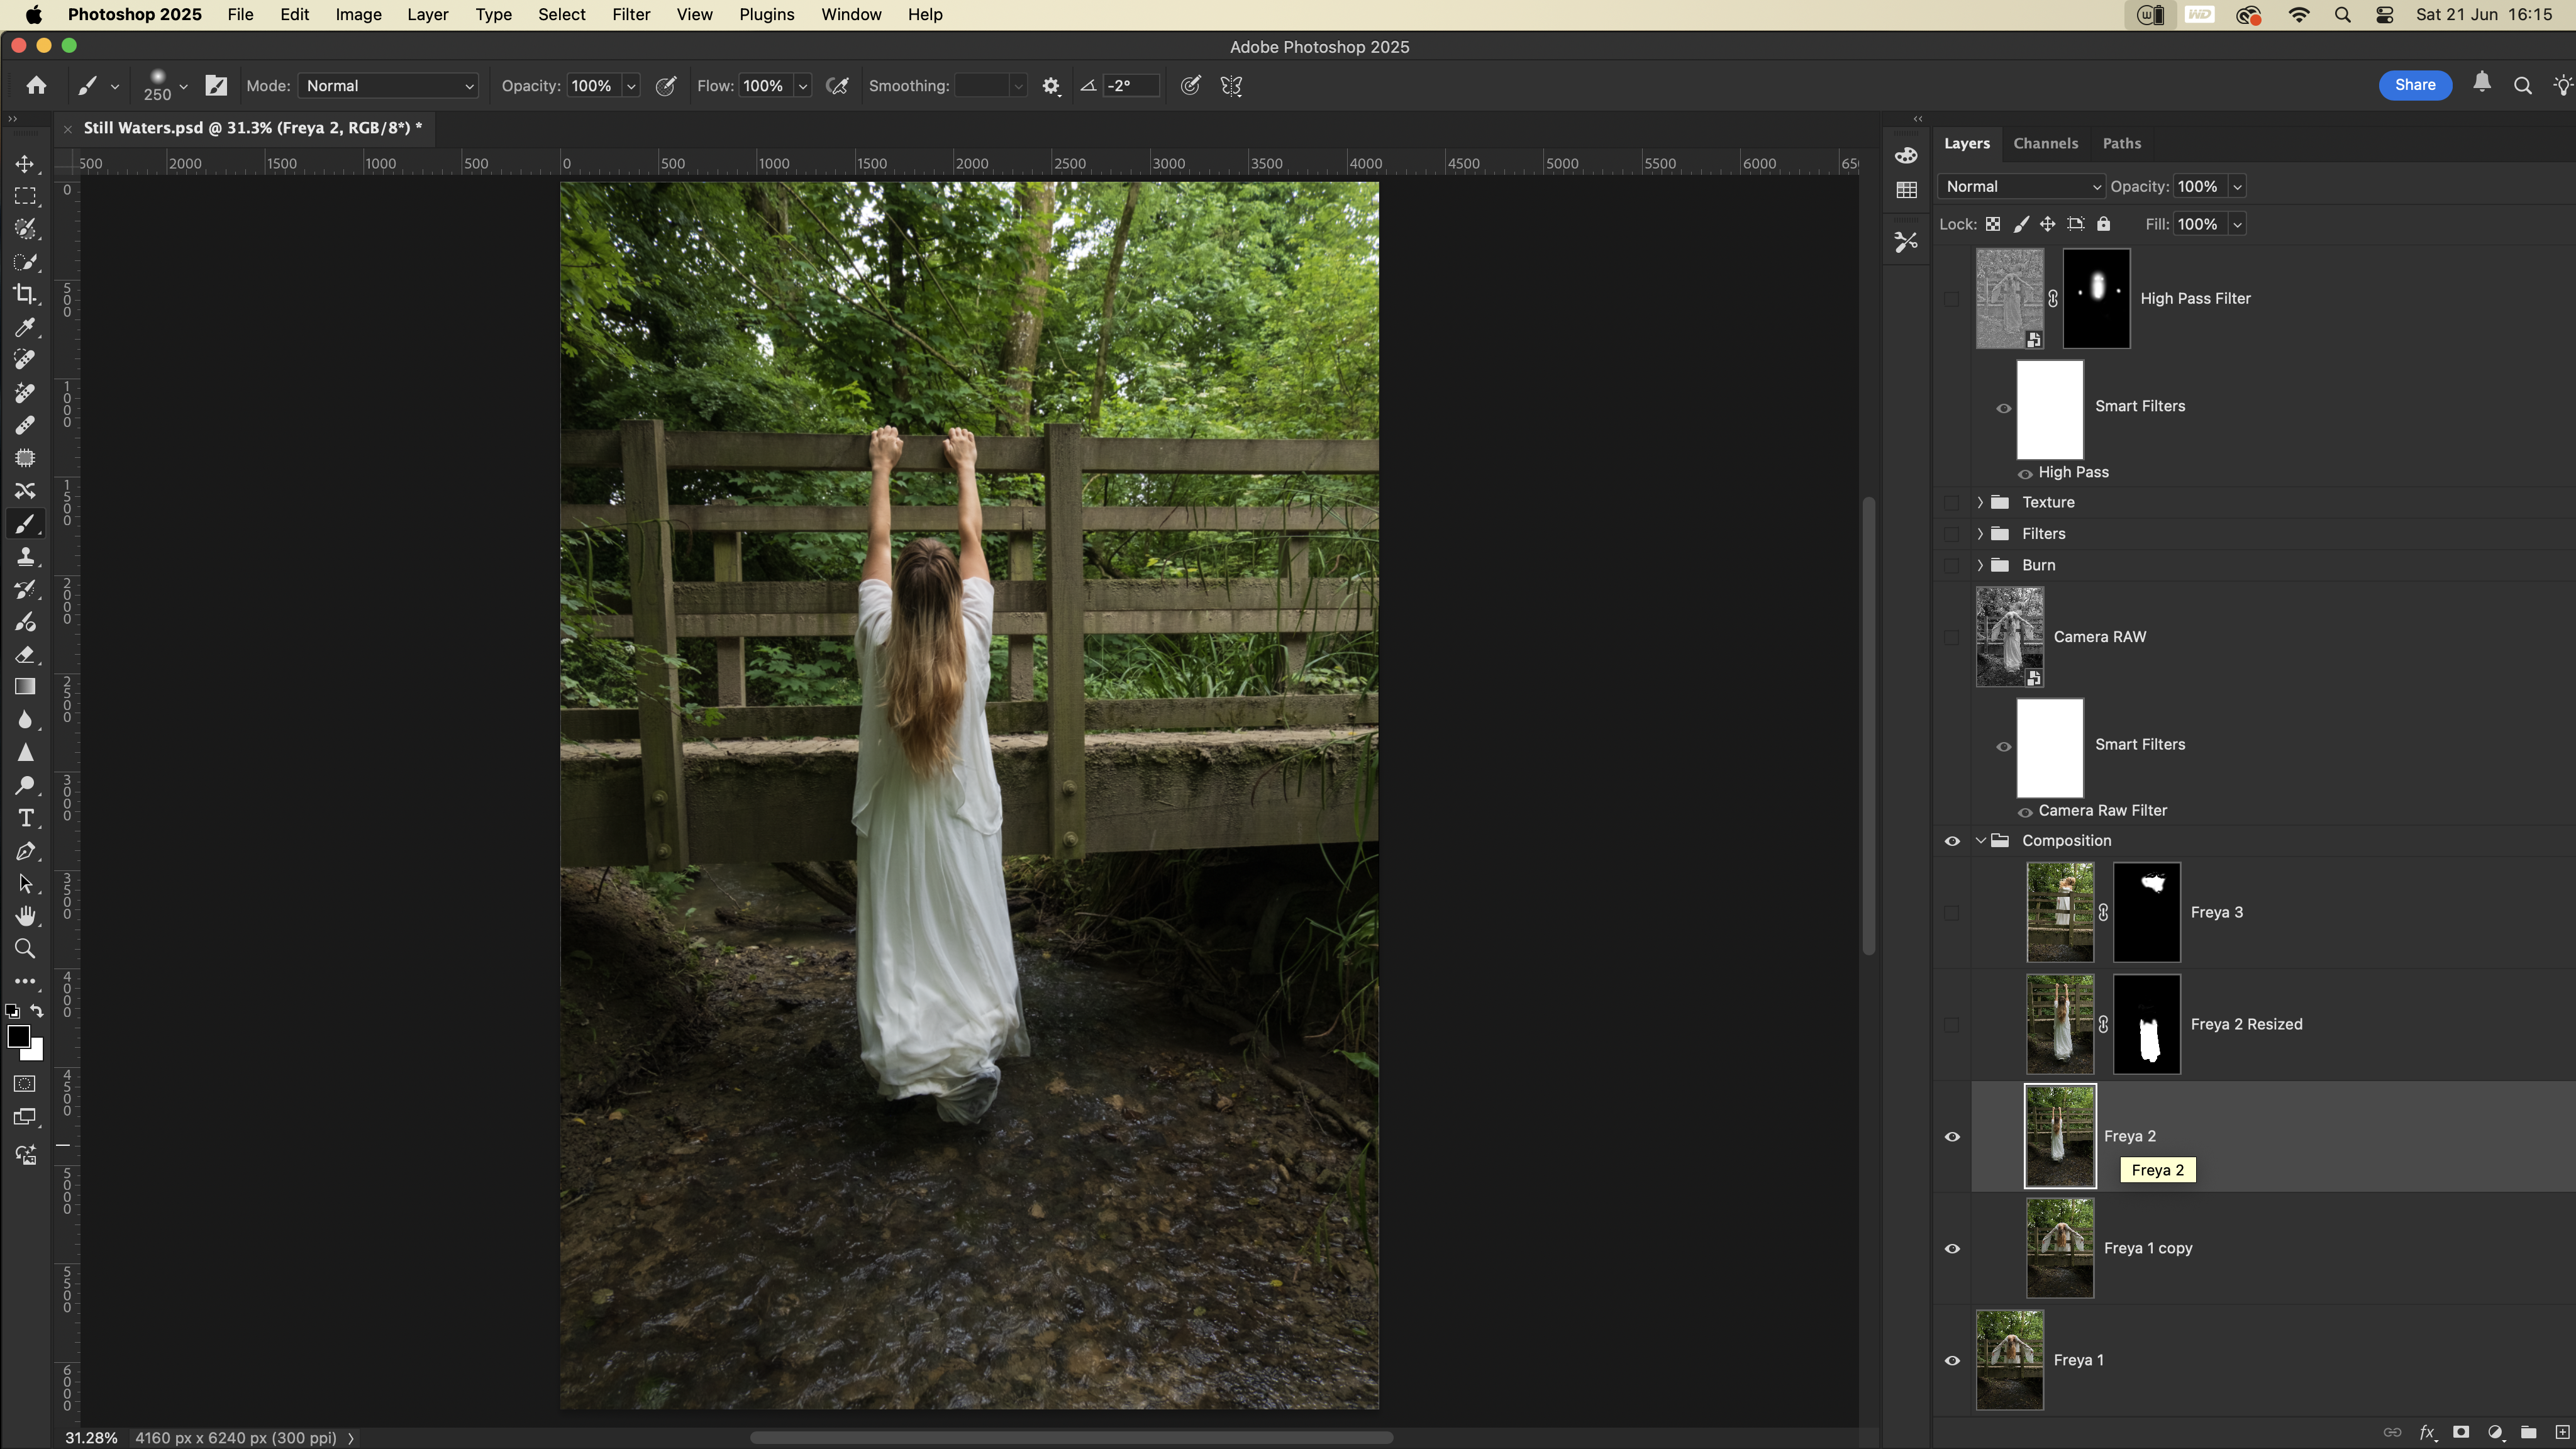Screen dimensions: 2576x1449
Task: Open the brush Flow dropdown arrow
Action: (x=802, y=86)
